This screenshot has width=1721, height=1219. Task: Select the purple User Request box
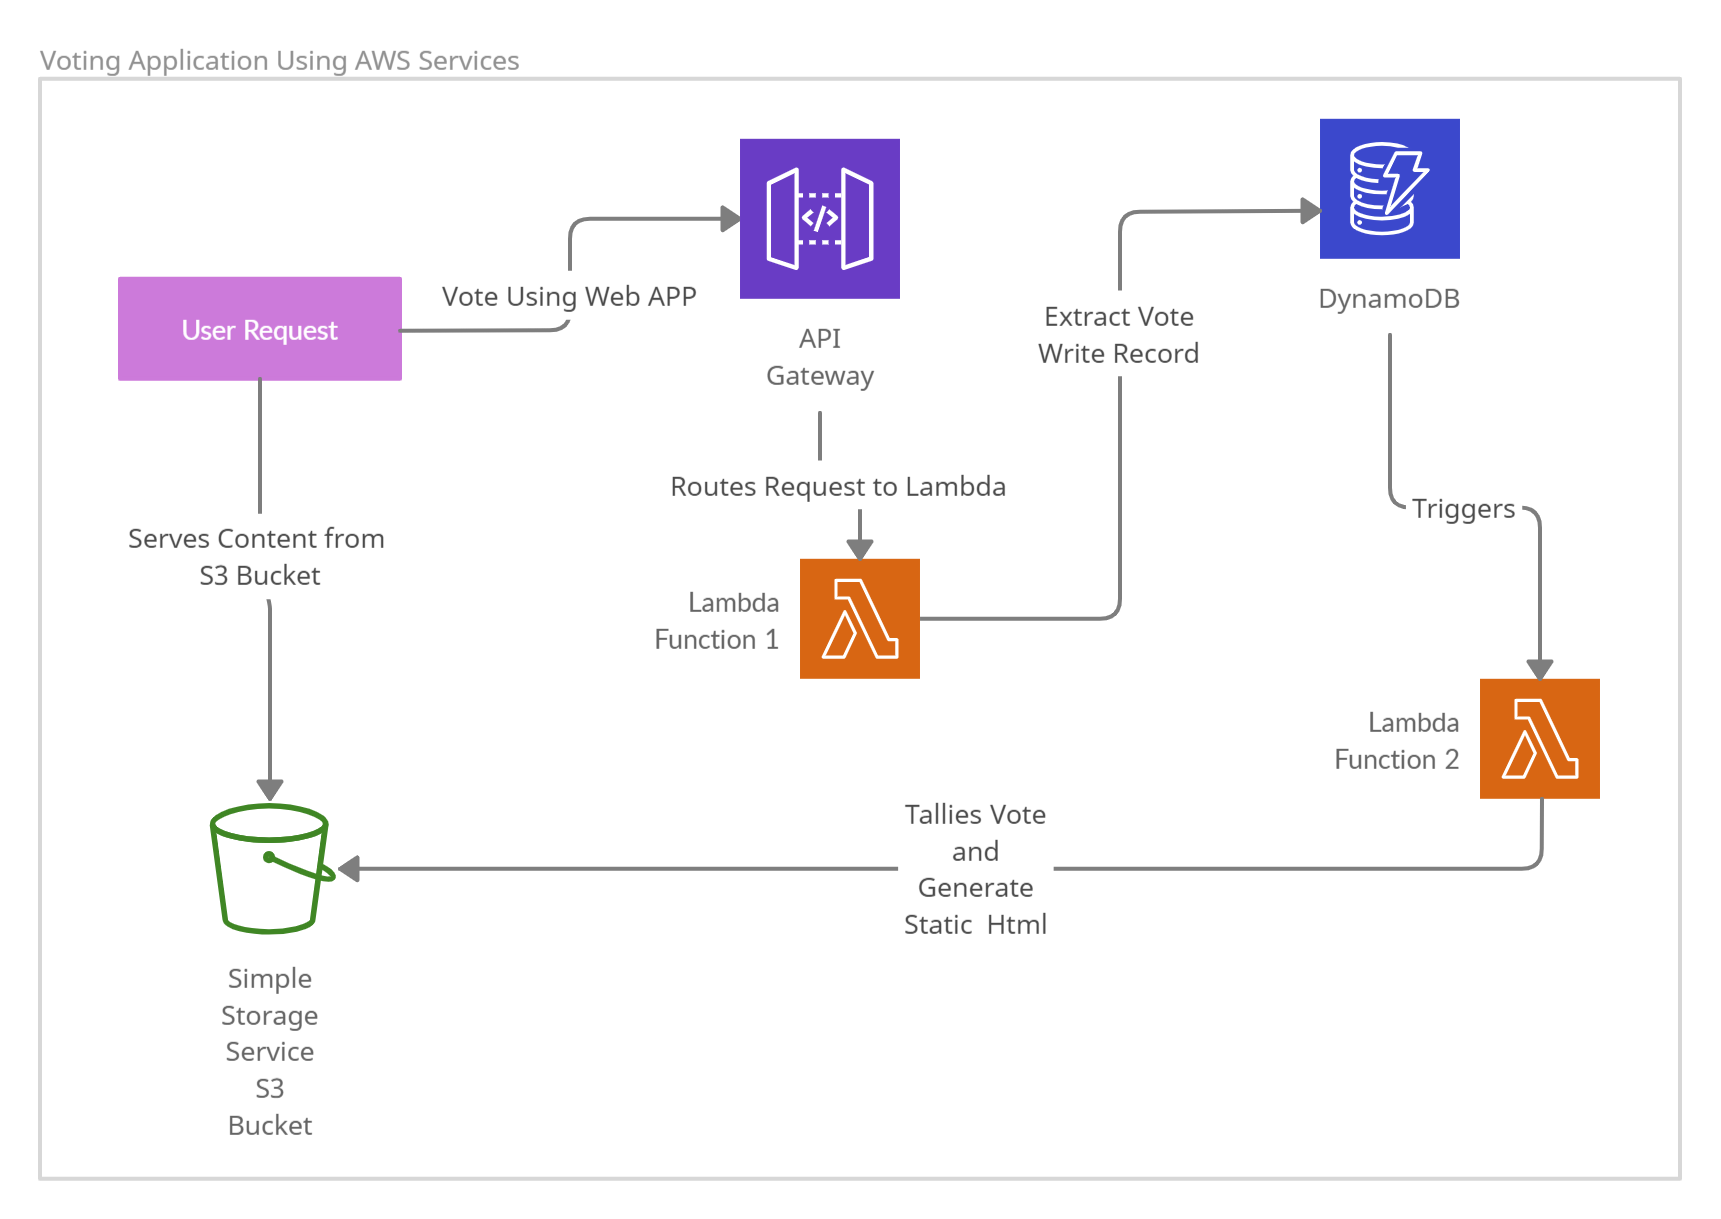pos(260,329)
